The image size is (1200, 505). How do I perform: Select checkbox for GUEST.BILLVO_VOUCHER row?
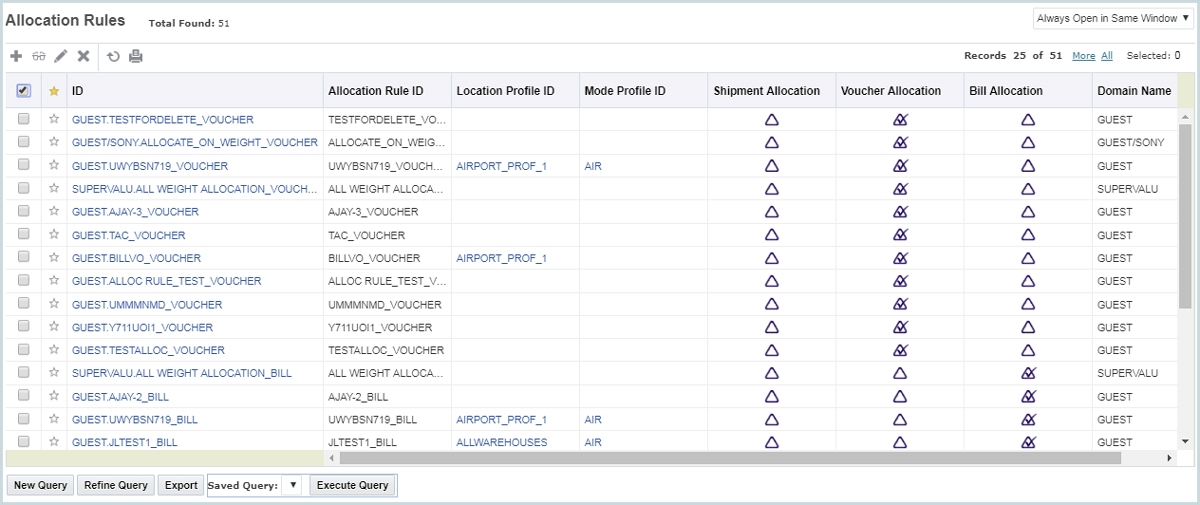24,258
